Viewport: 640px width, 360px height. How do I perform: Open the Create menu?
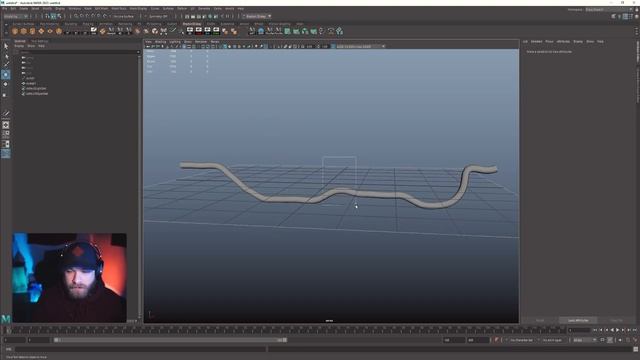pyautogui.click(x=24, y=9)
